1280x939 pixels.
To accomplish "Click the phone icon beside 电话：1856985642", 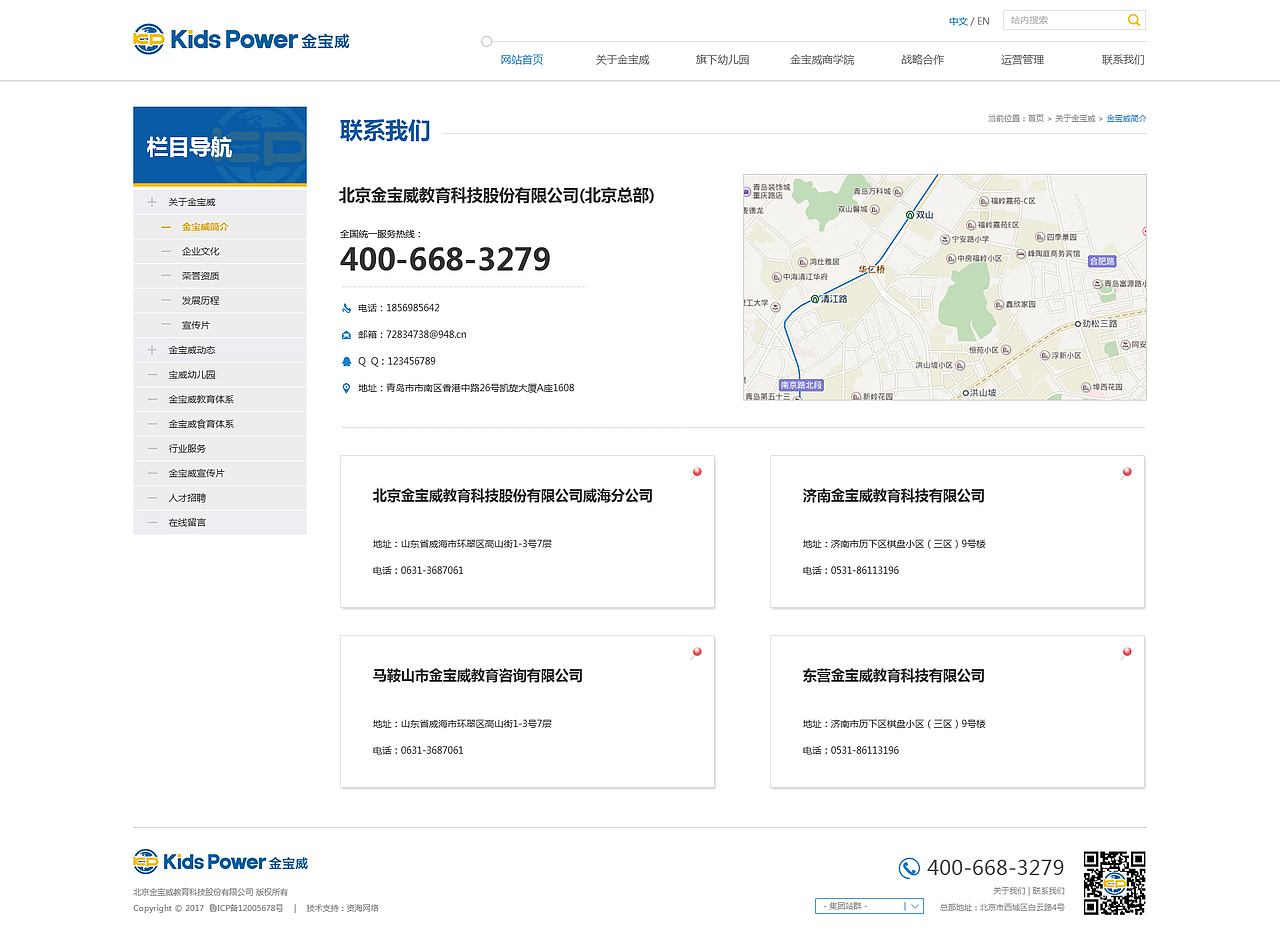I will [x=346, y=308].
